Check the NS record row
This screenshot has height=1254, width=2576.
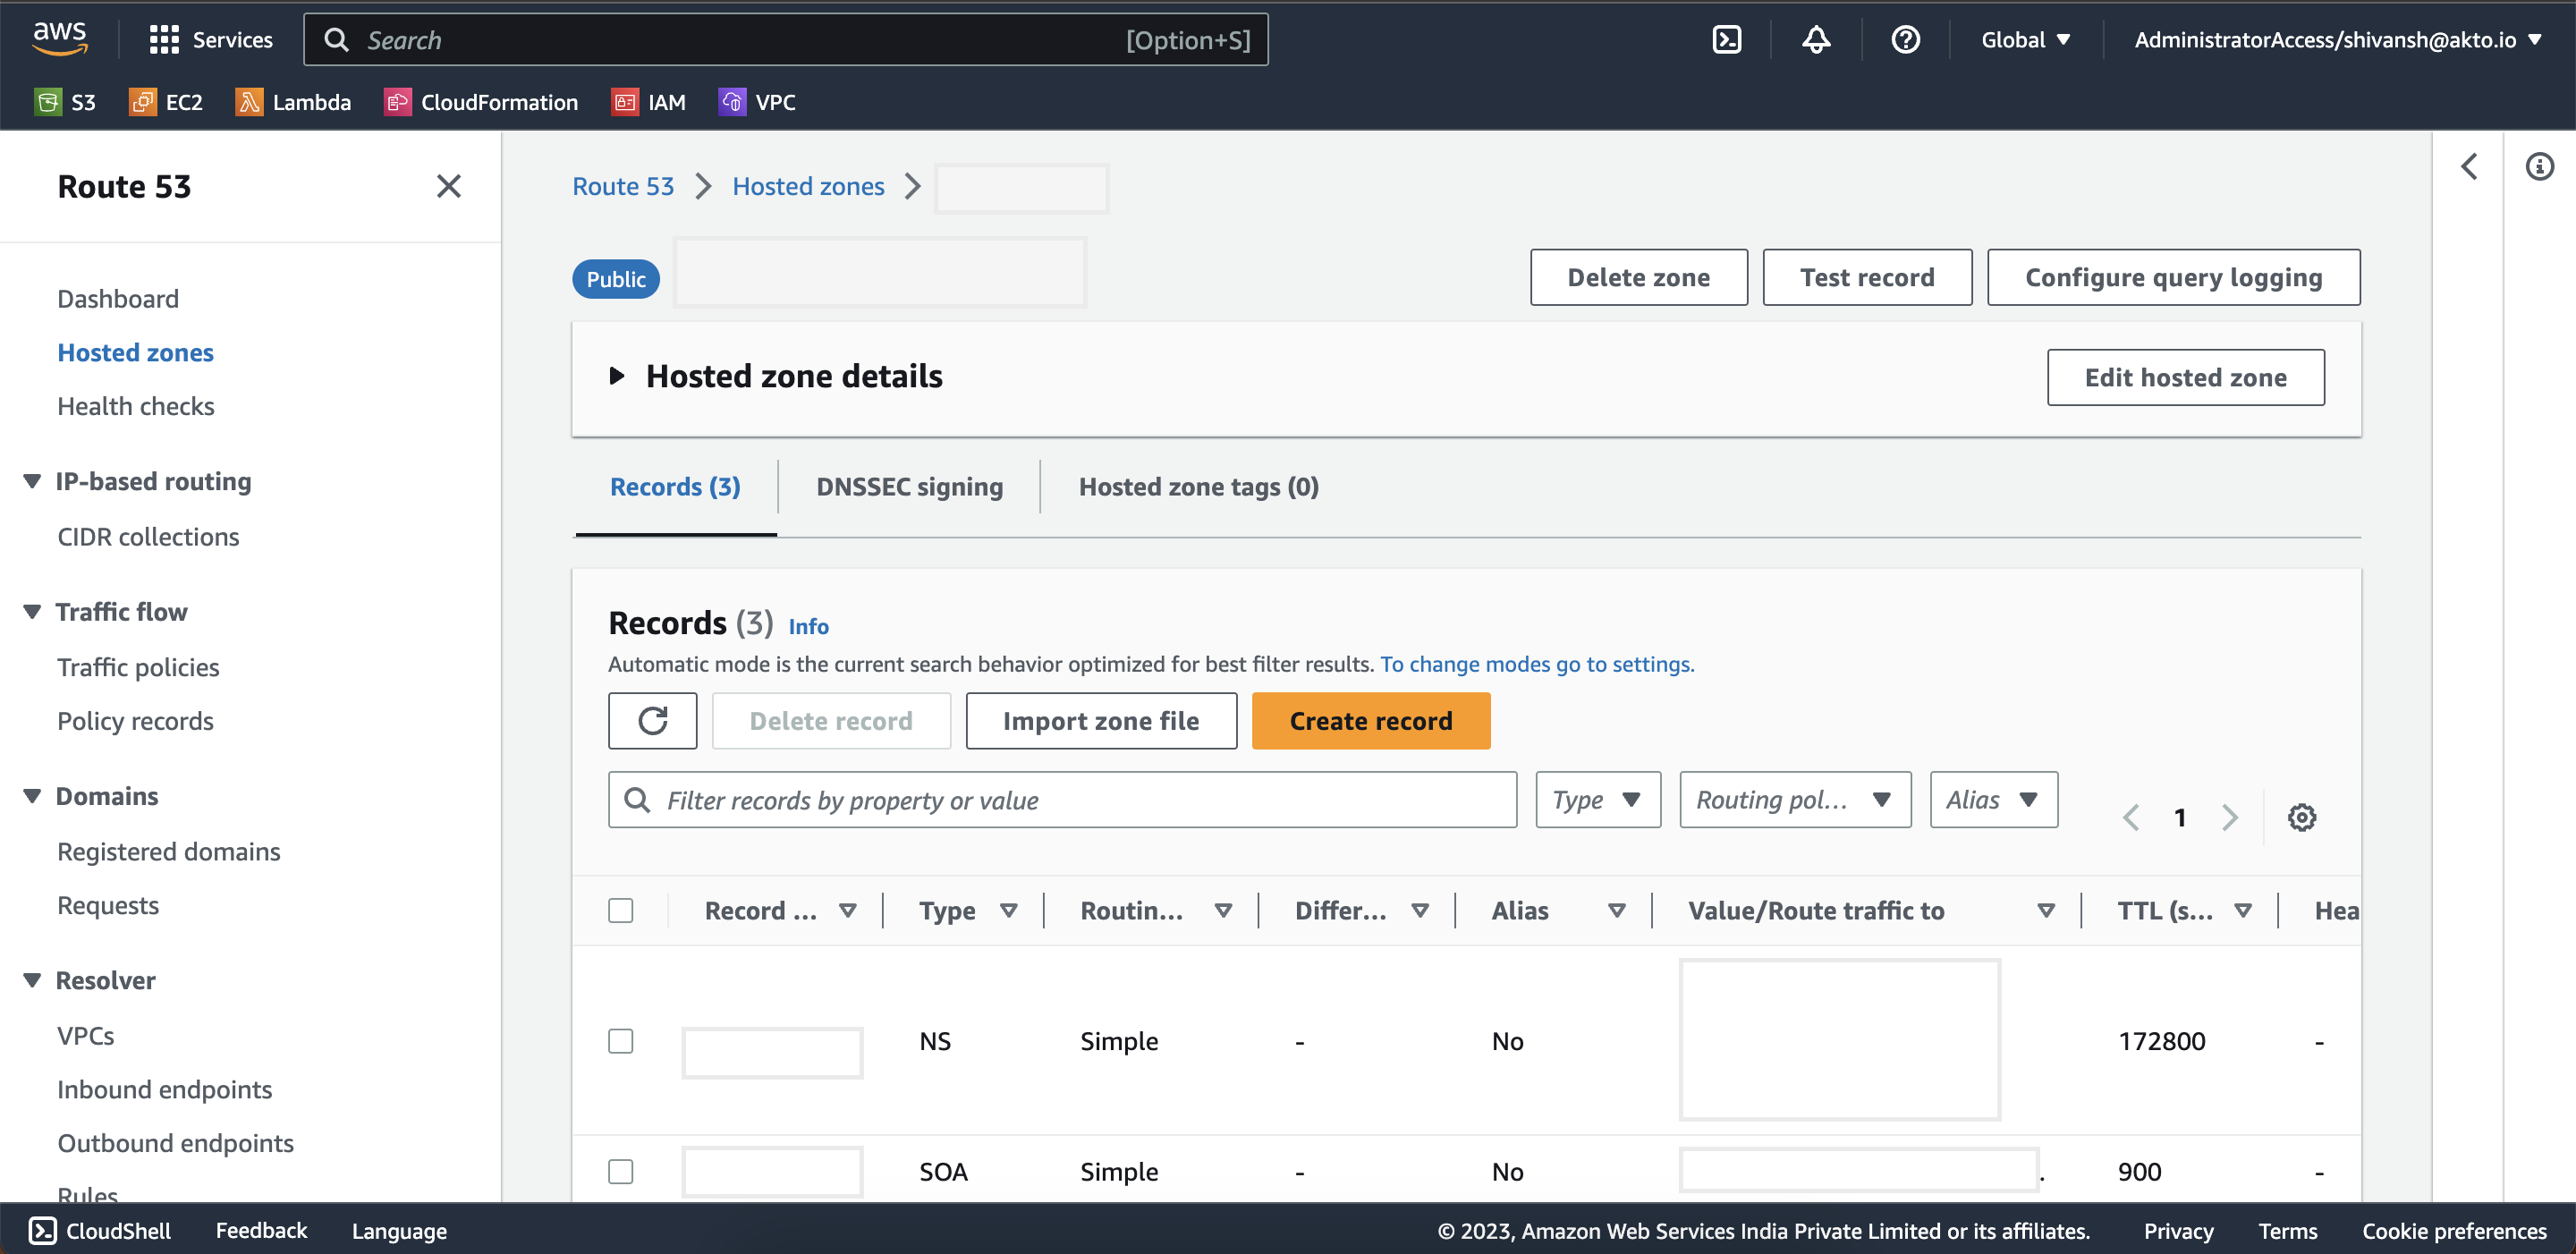click(621, 1041)
